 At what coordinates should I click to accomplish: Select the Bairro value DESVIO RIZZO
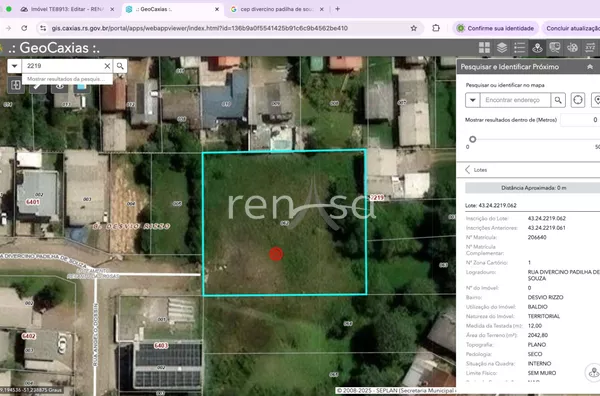tap(545, 297)
